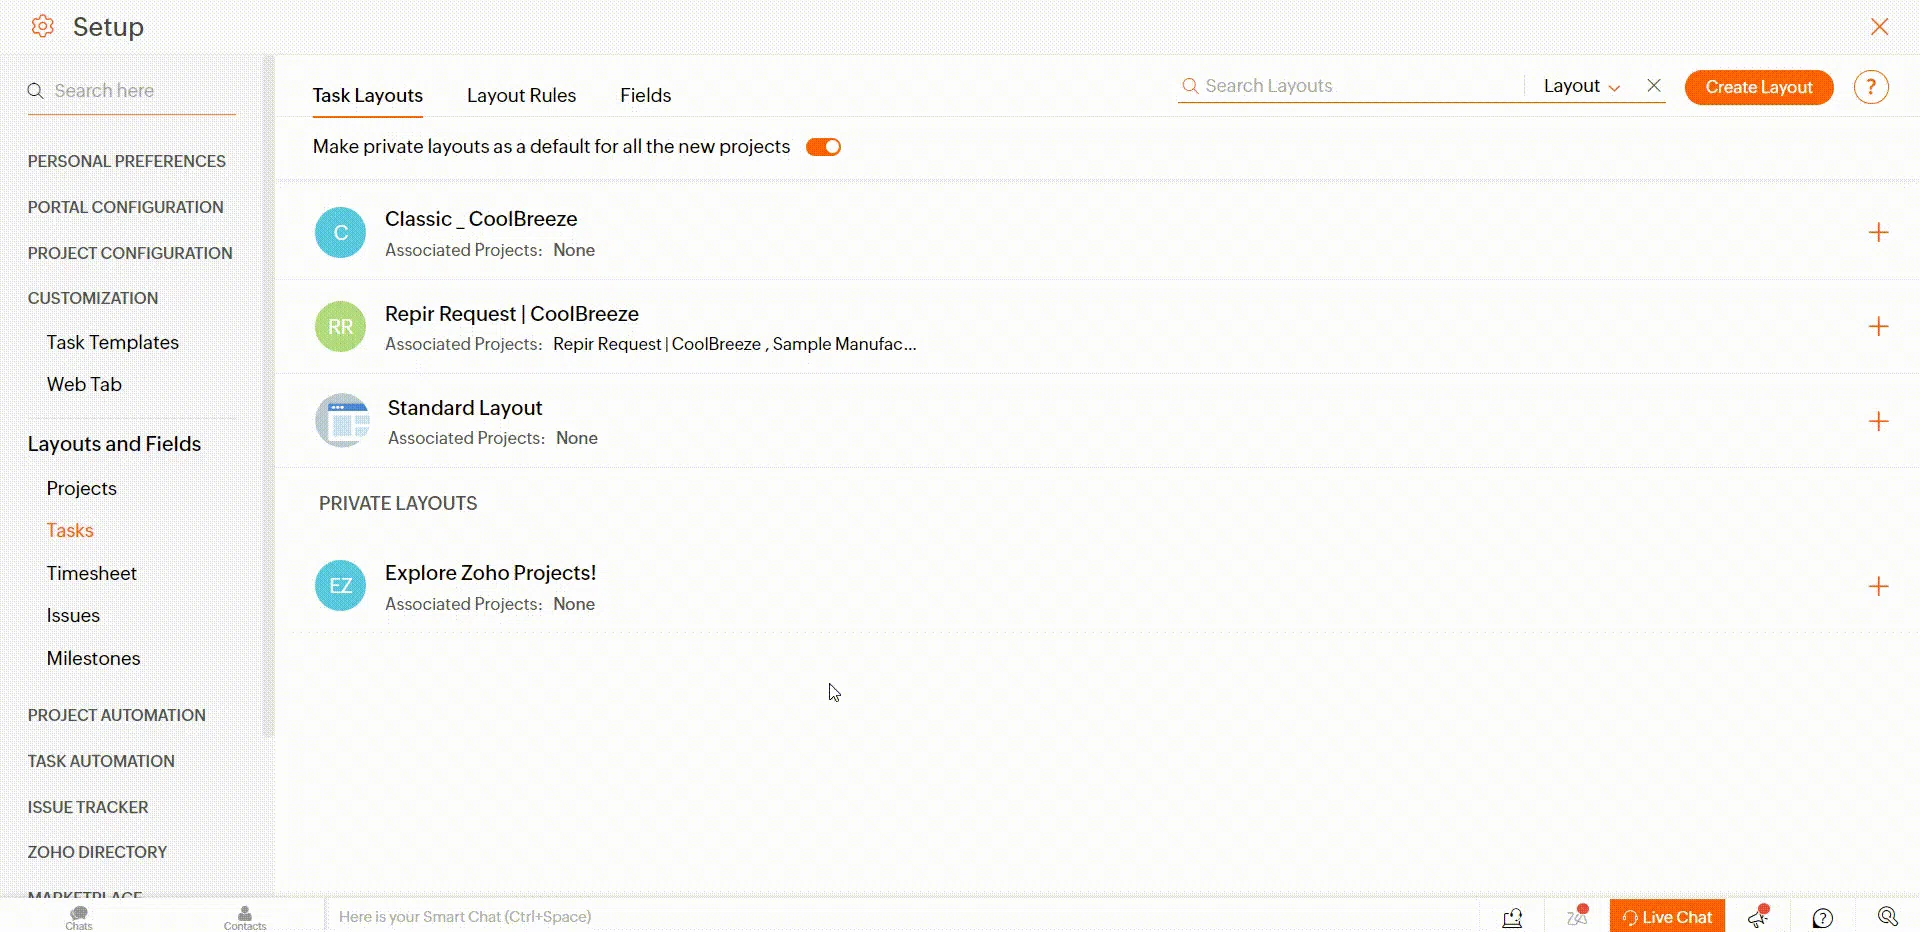Click the bottom-right search magnifier icon
Viewport: 1920px width, 932px height.
point(1887,916)
